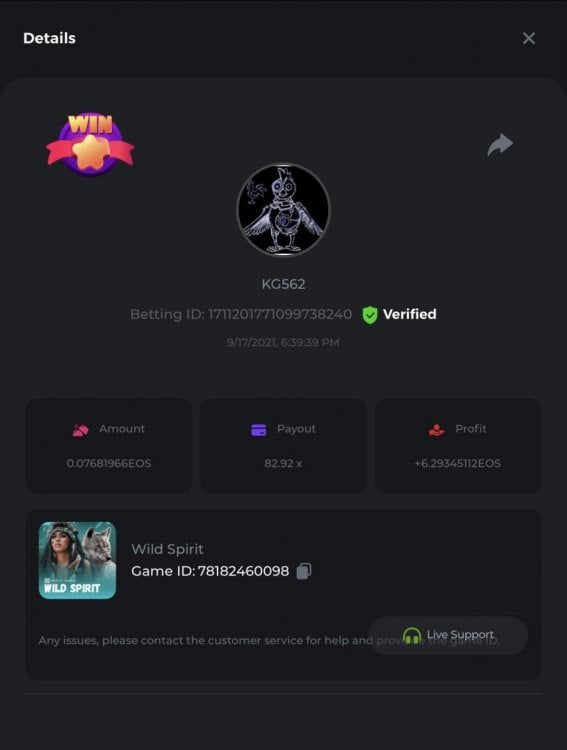The width and height of the screenshot is (567, 750).
Task: Click the 82.92 x payout value
Action: (283, 463)
